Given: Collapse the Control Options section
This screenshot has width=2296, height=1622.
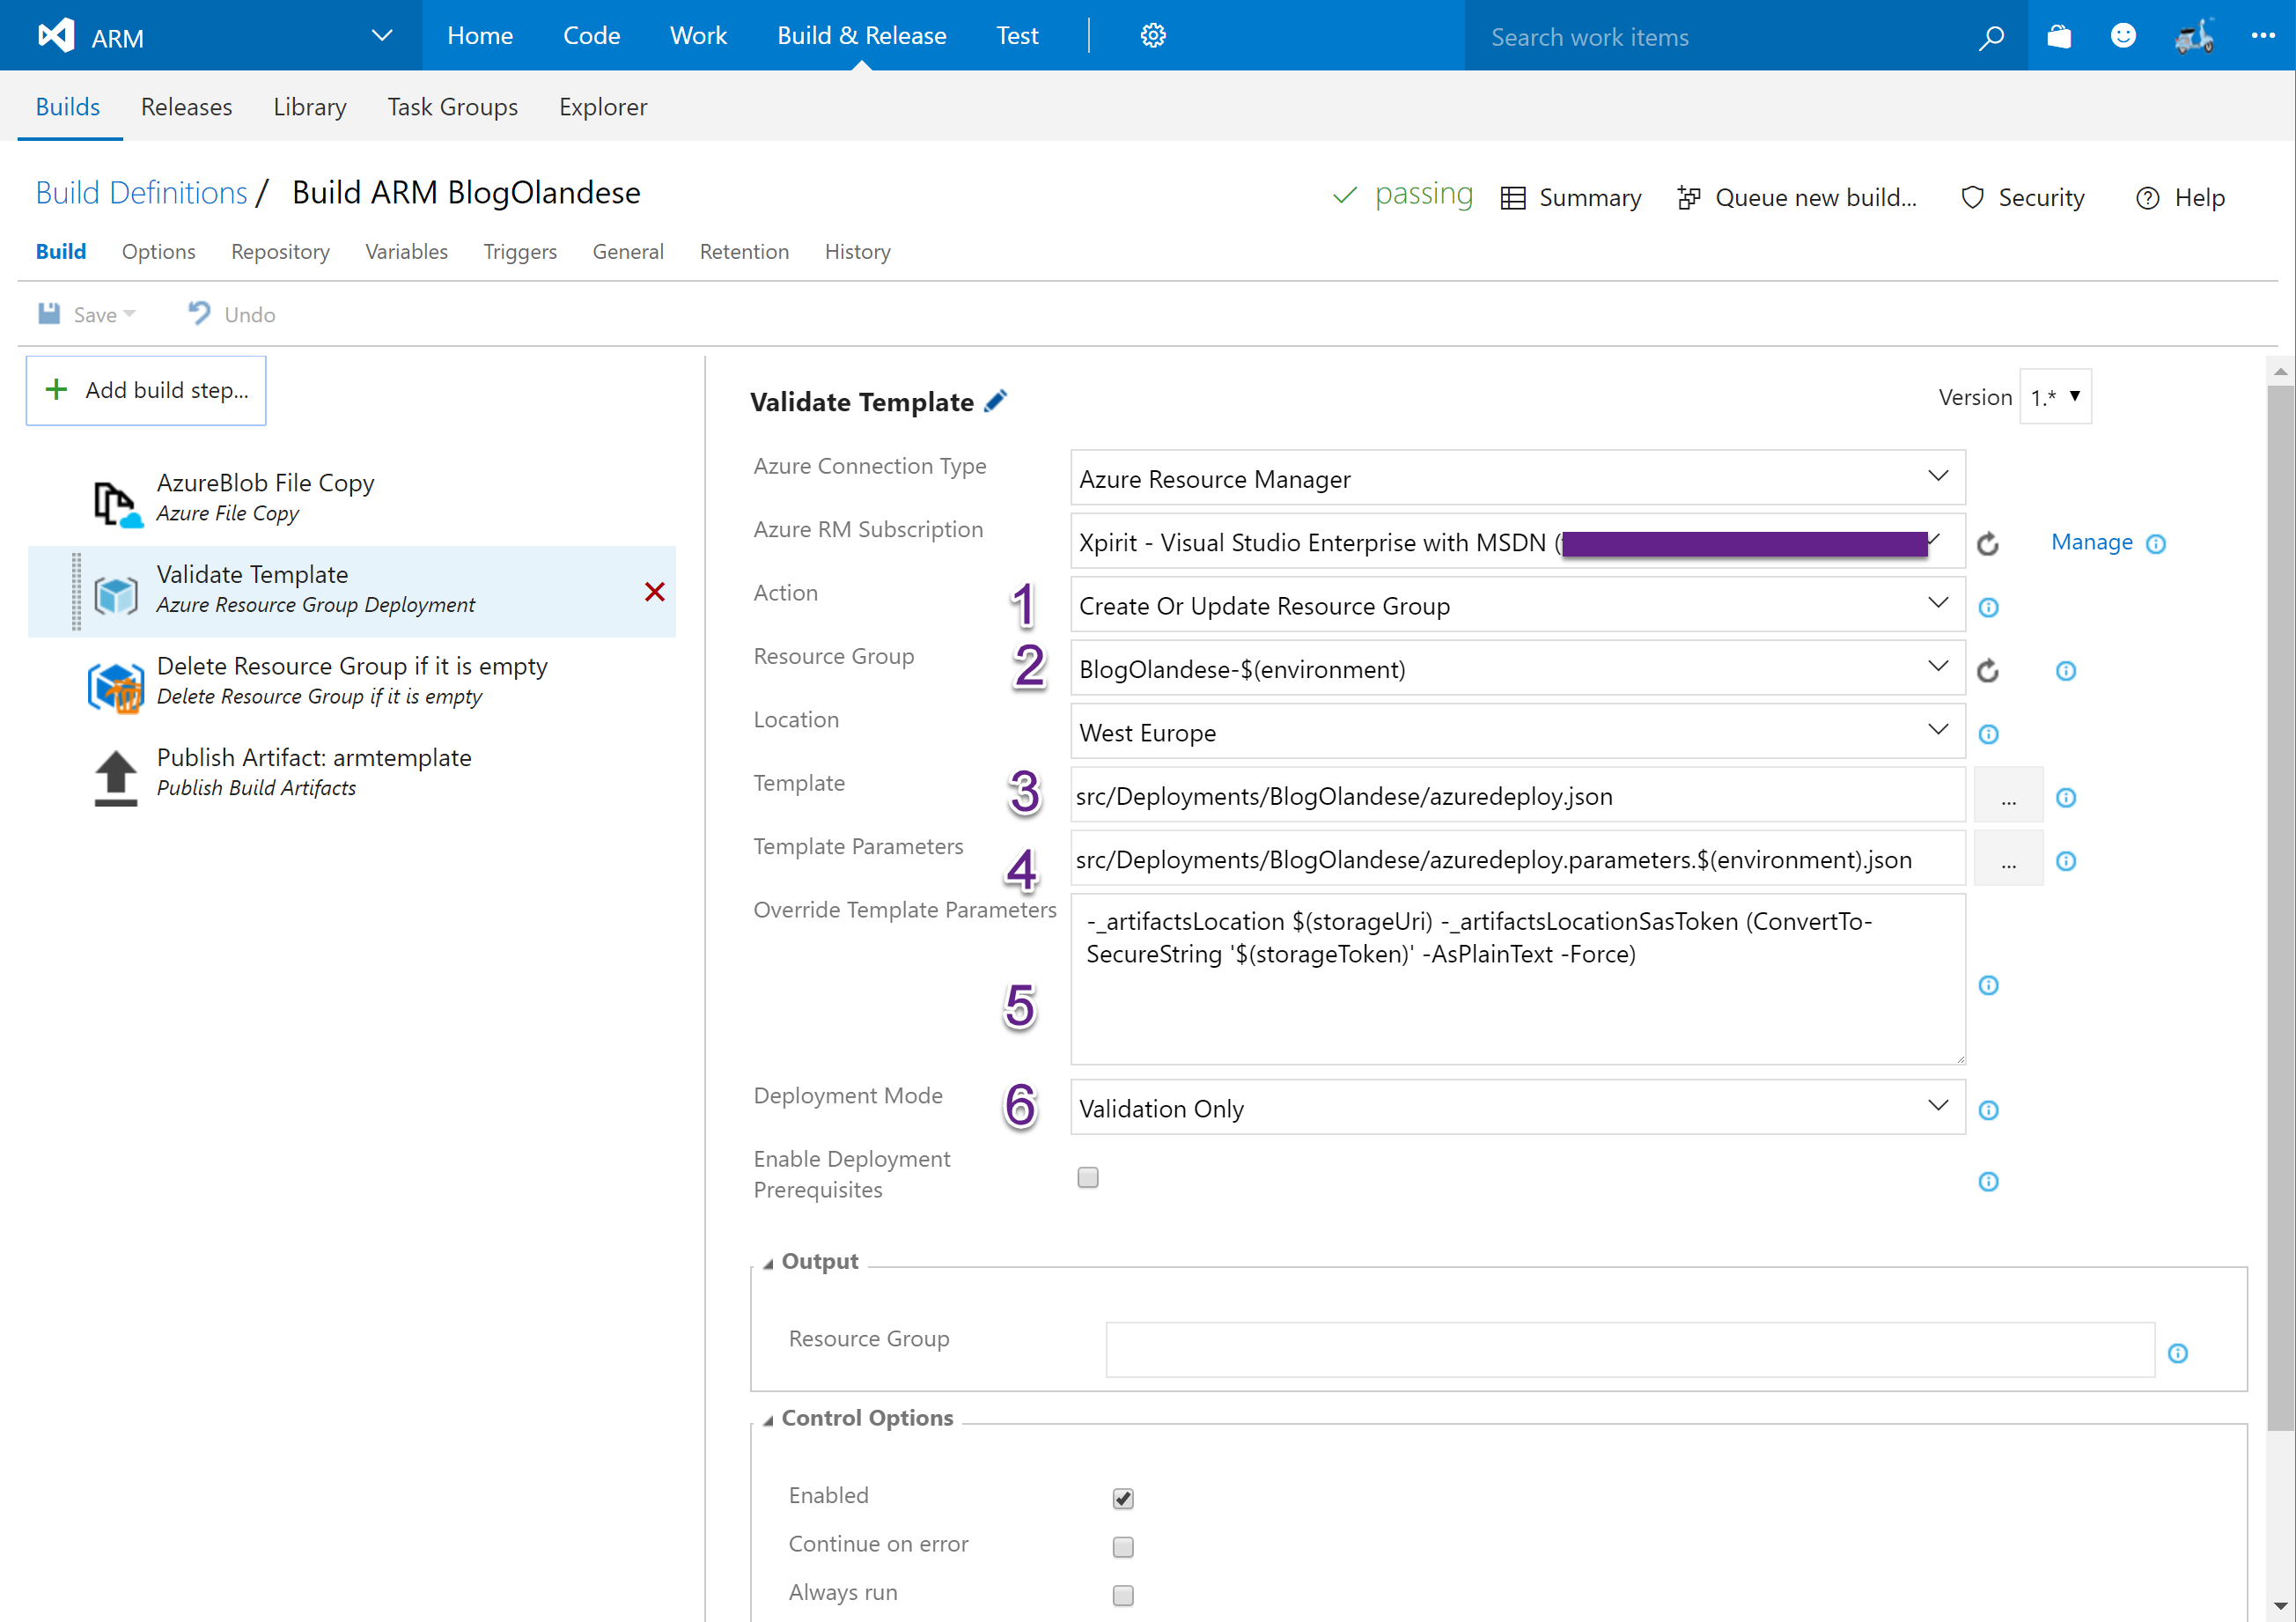Looking at the screenshot, I should (x=768, y=1420).
